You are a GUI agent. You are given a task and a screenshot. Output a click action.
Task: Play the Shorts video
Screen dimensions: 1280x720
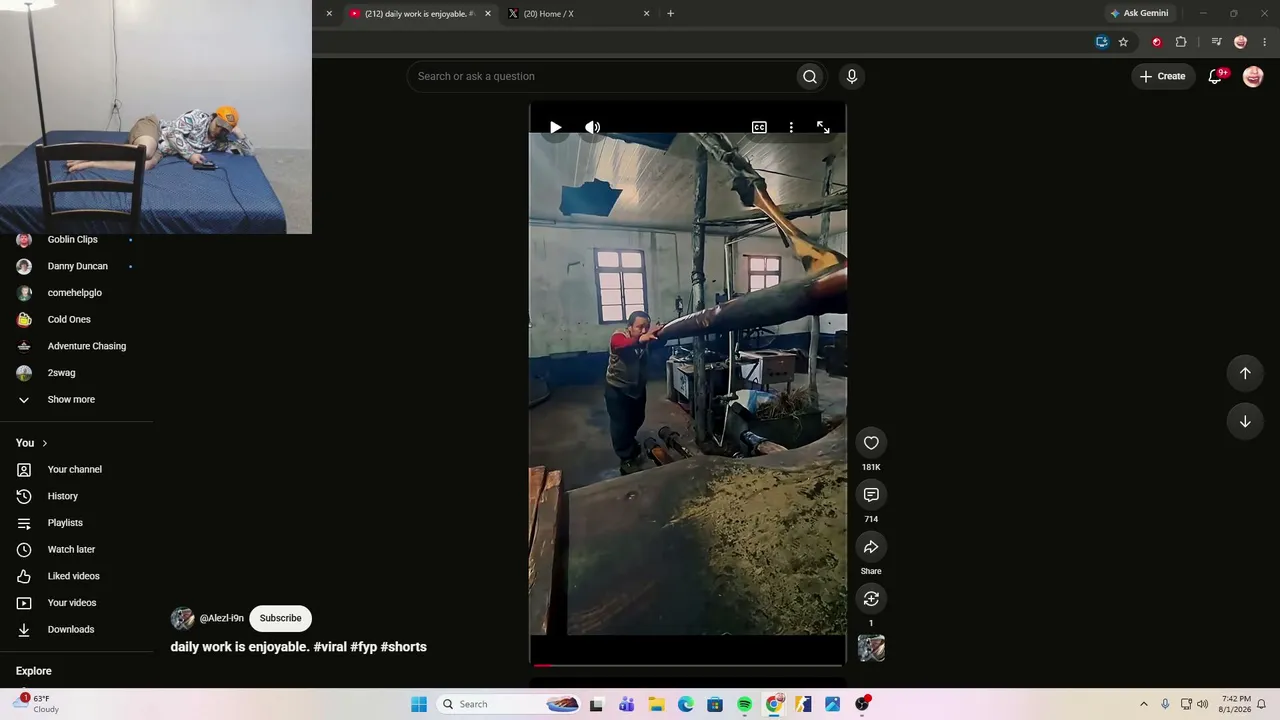point(555,127)
